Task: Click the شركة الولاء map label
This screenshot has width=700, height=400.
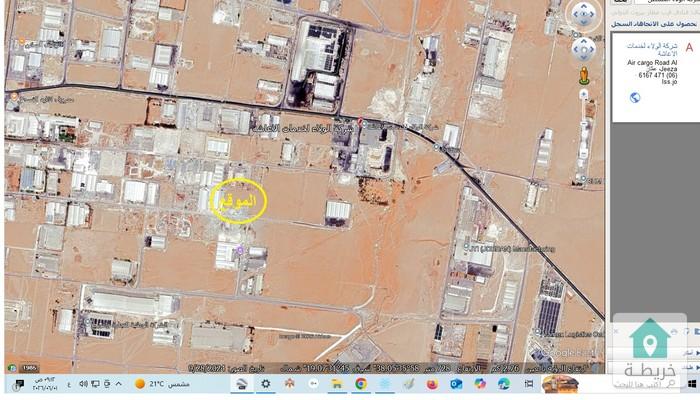Action: (302, 129)
